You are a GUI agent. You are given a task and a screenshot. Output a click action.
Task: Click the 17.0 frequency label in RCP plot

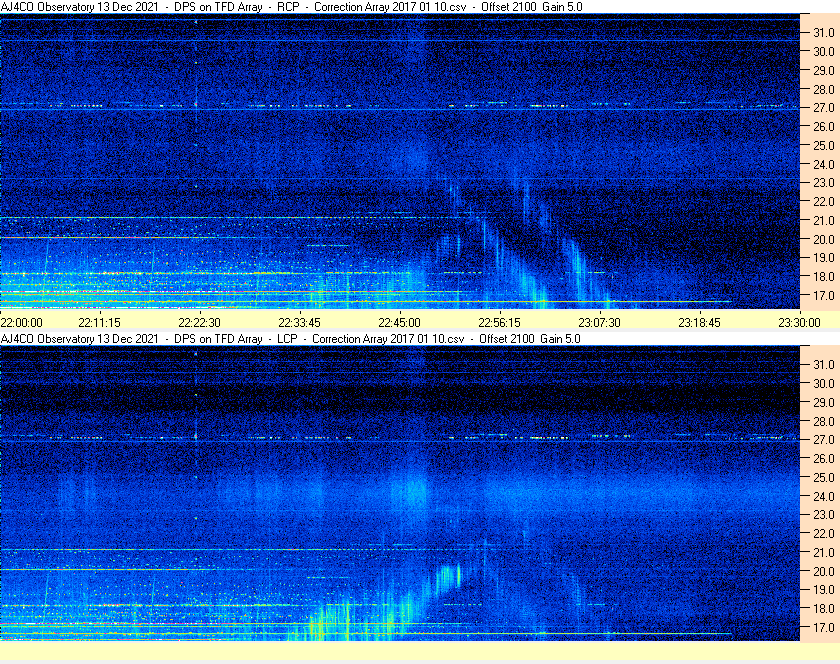tap(824, 296)
